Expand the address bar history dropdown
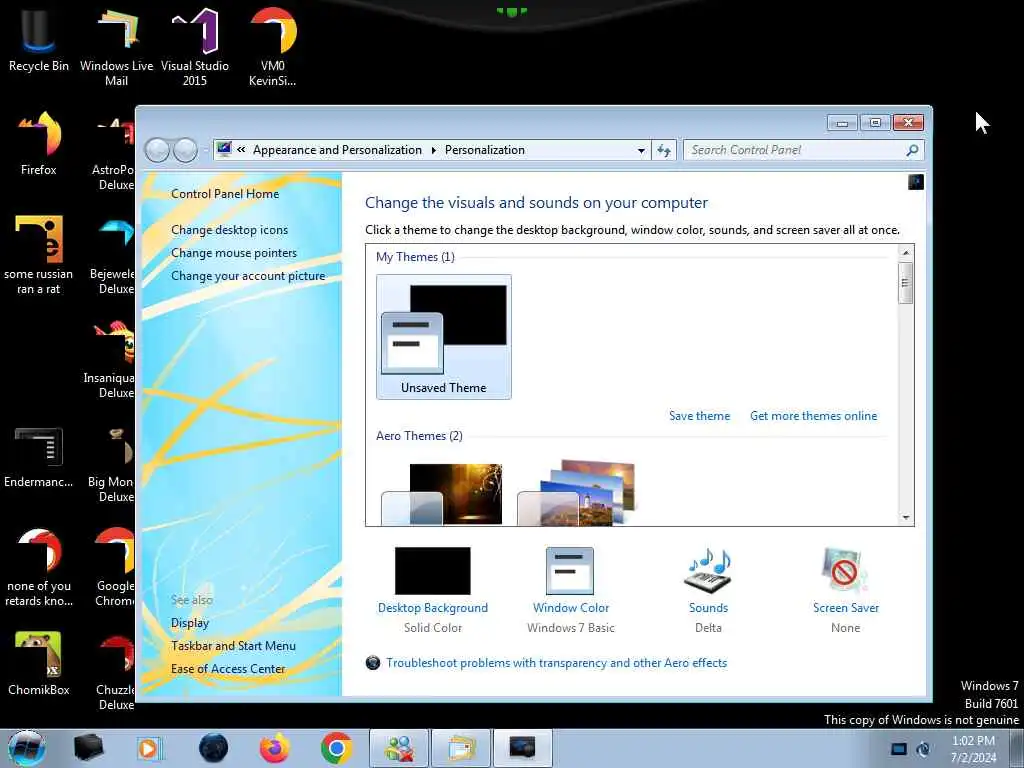 pyautogui.click(x=641, y=150)
